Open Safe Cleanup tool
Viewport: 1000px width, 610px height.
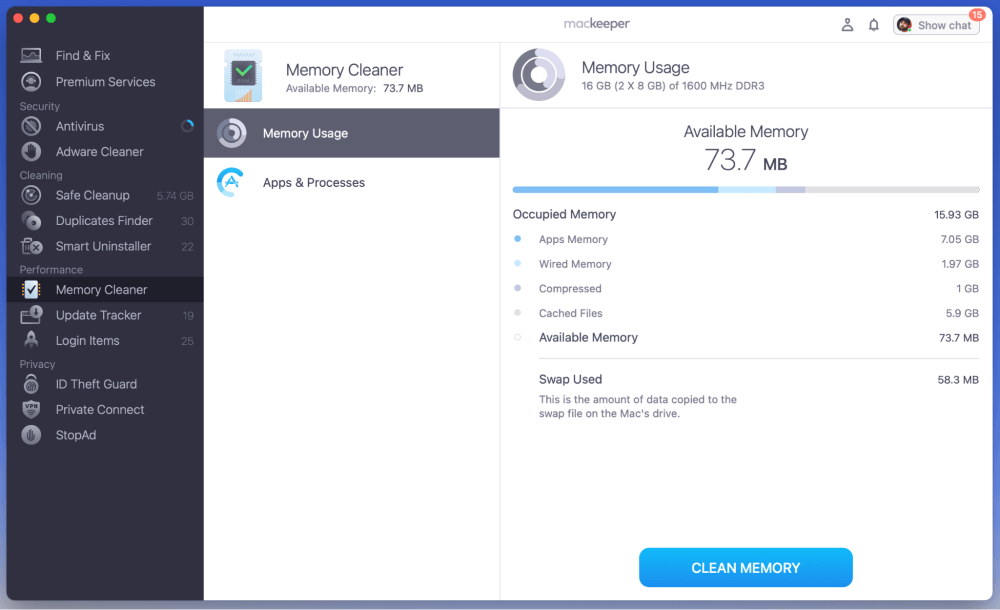coord(105,195)
